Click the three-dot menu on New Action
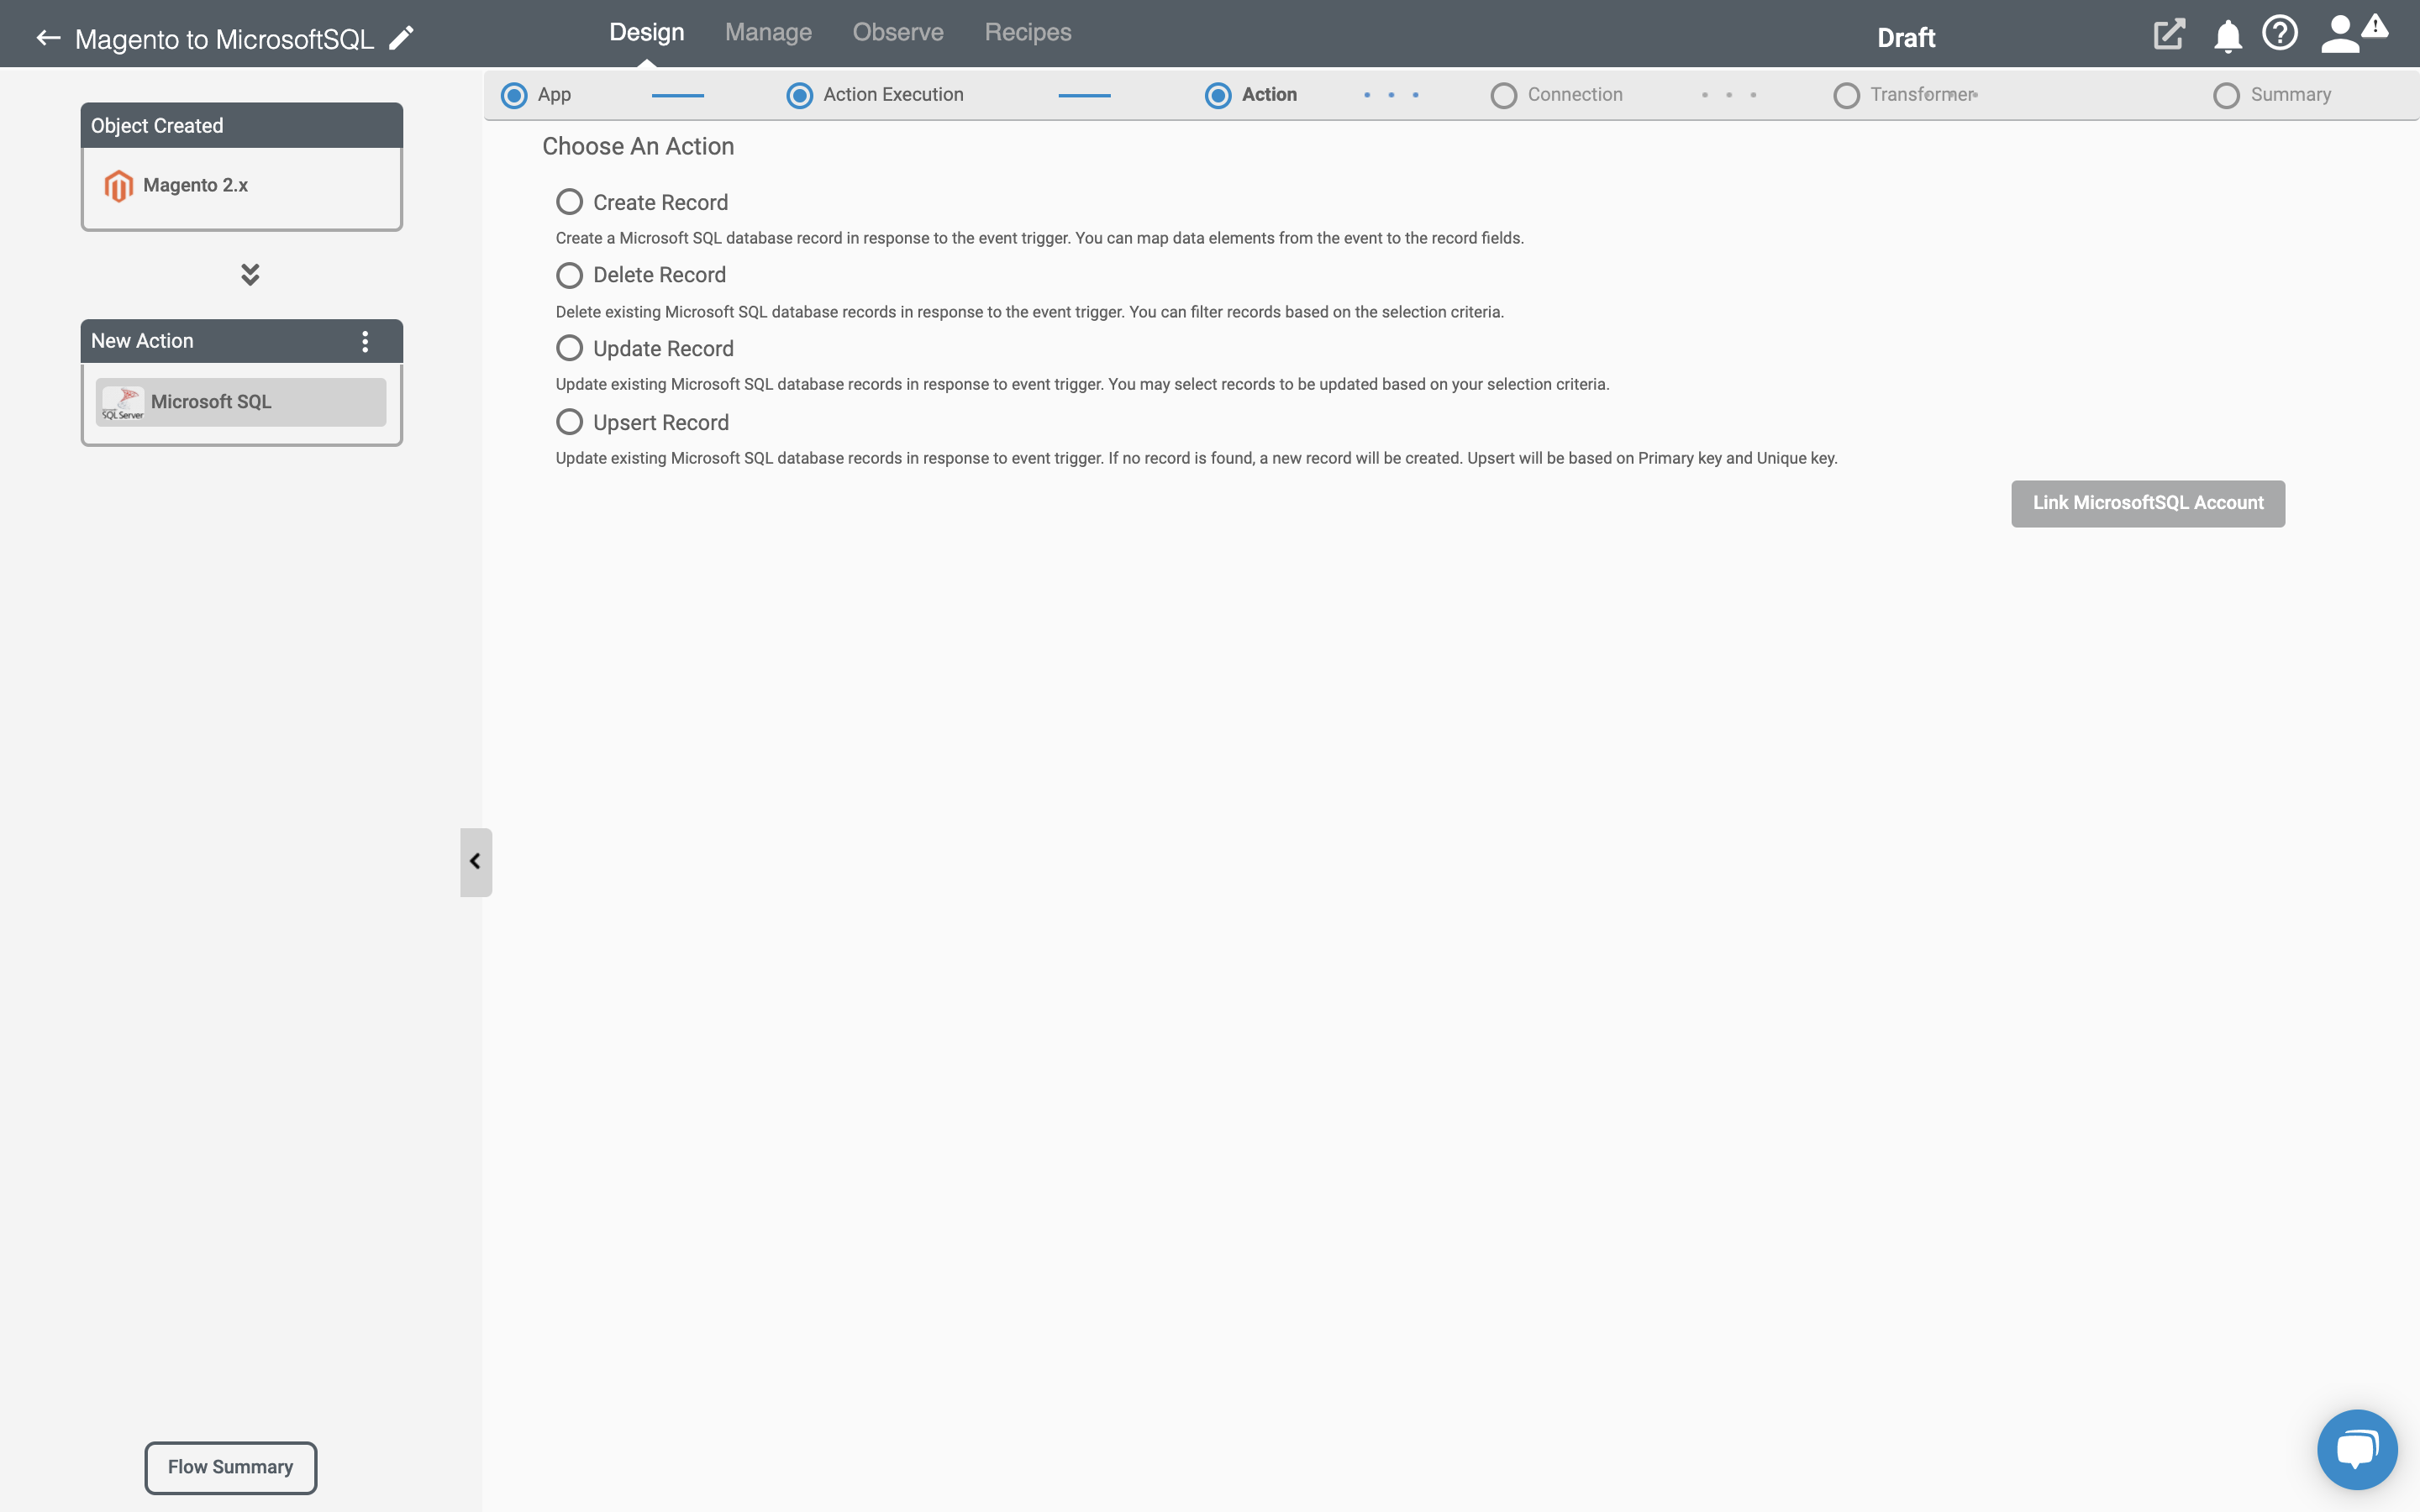Image resolution: width=2420 pixels, height=1512 pixels. tap(366, 341)
